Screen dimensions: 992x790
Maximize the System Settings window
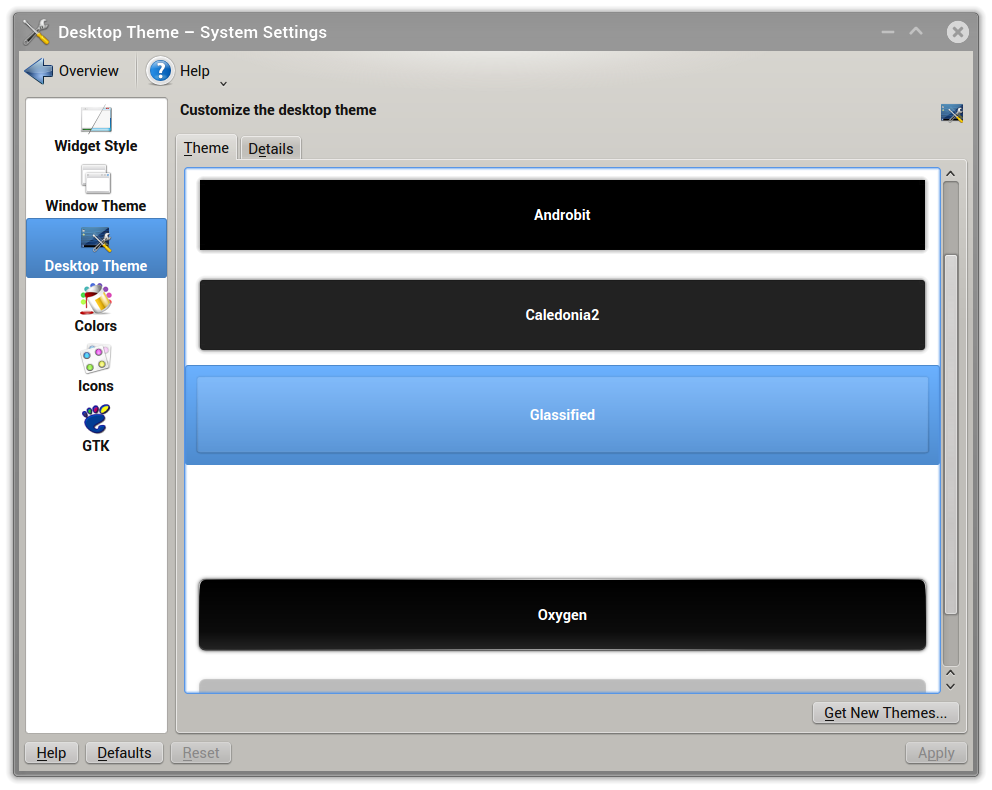point(916,31)
